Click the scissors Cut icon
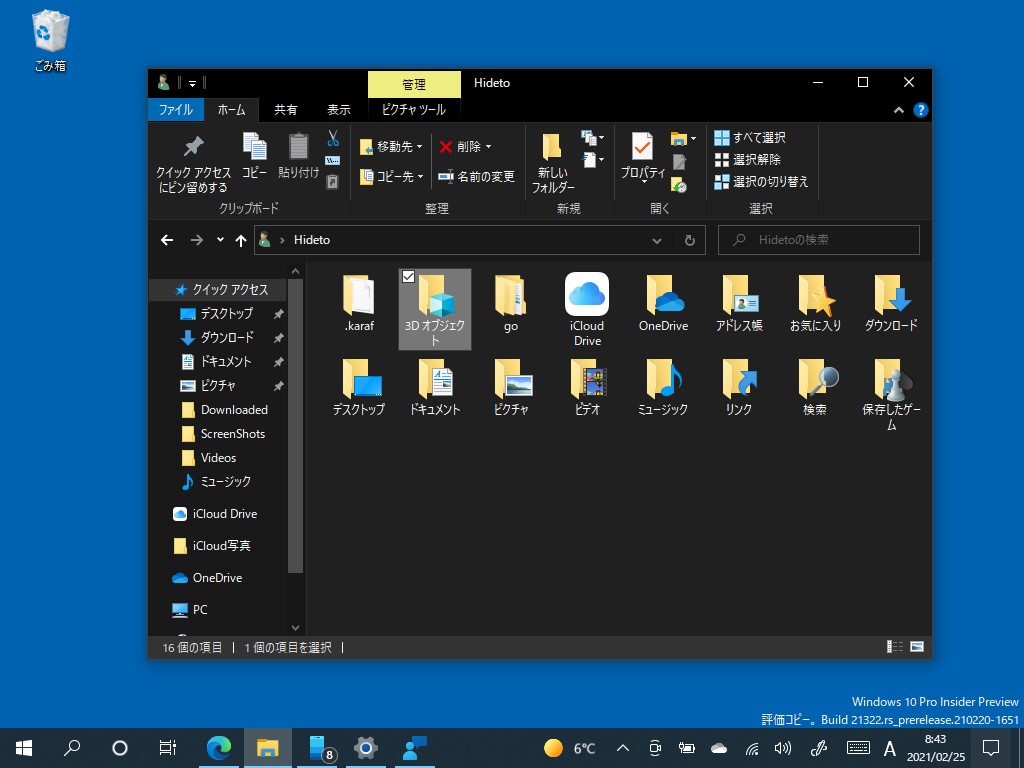Image resolution: width=1024 pixels, height=768 pixels. 333,138
